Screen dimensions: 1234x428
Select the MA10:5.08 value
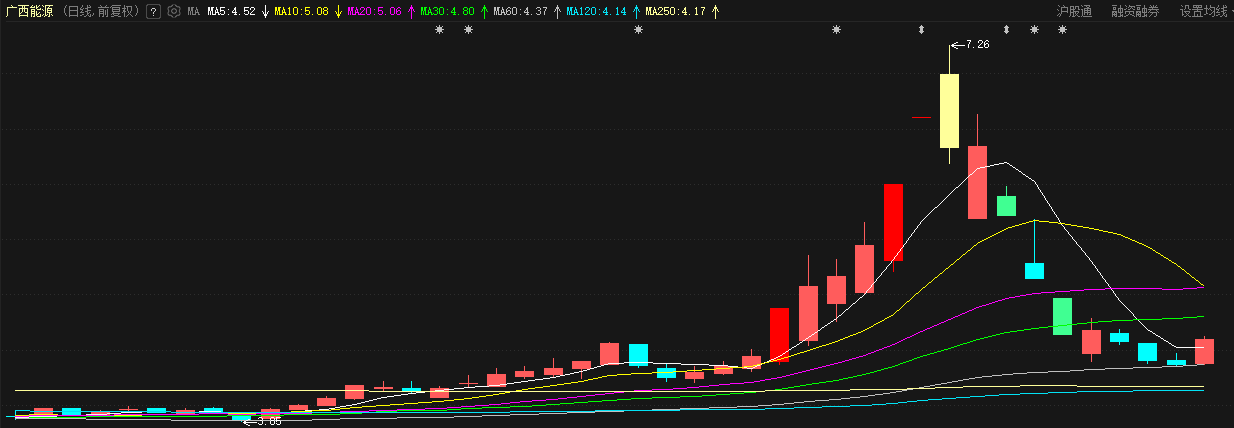click(x=302, y=12)
